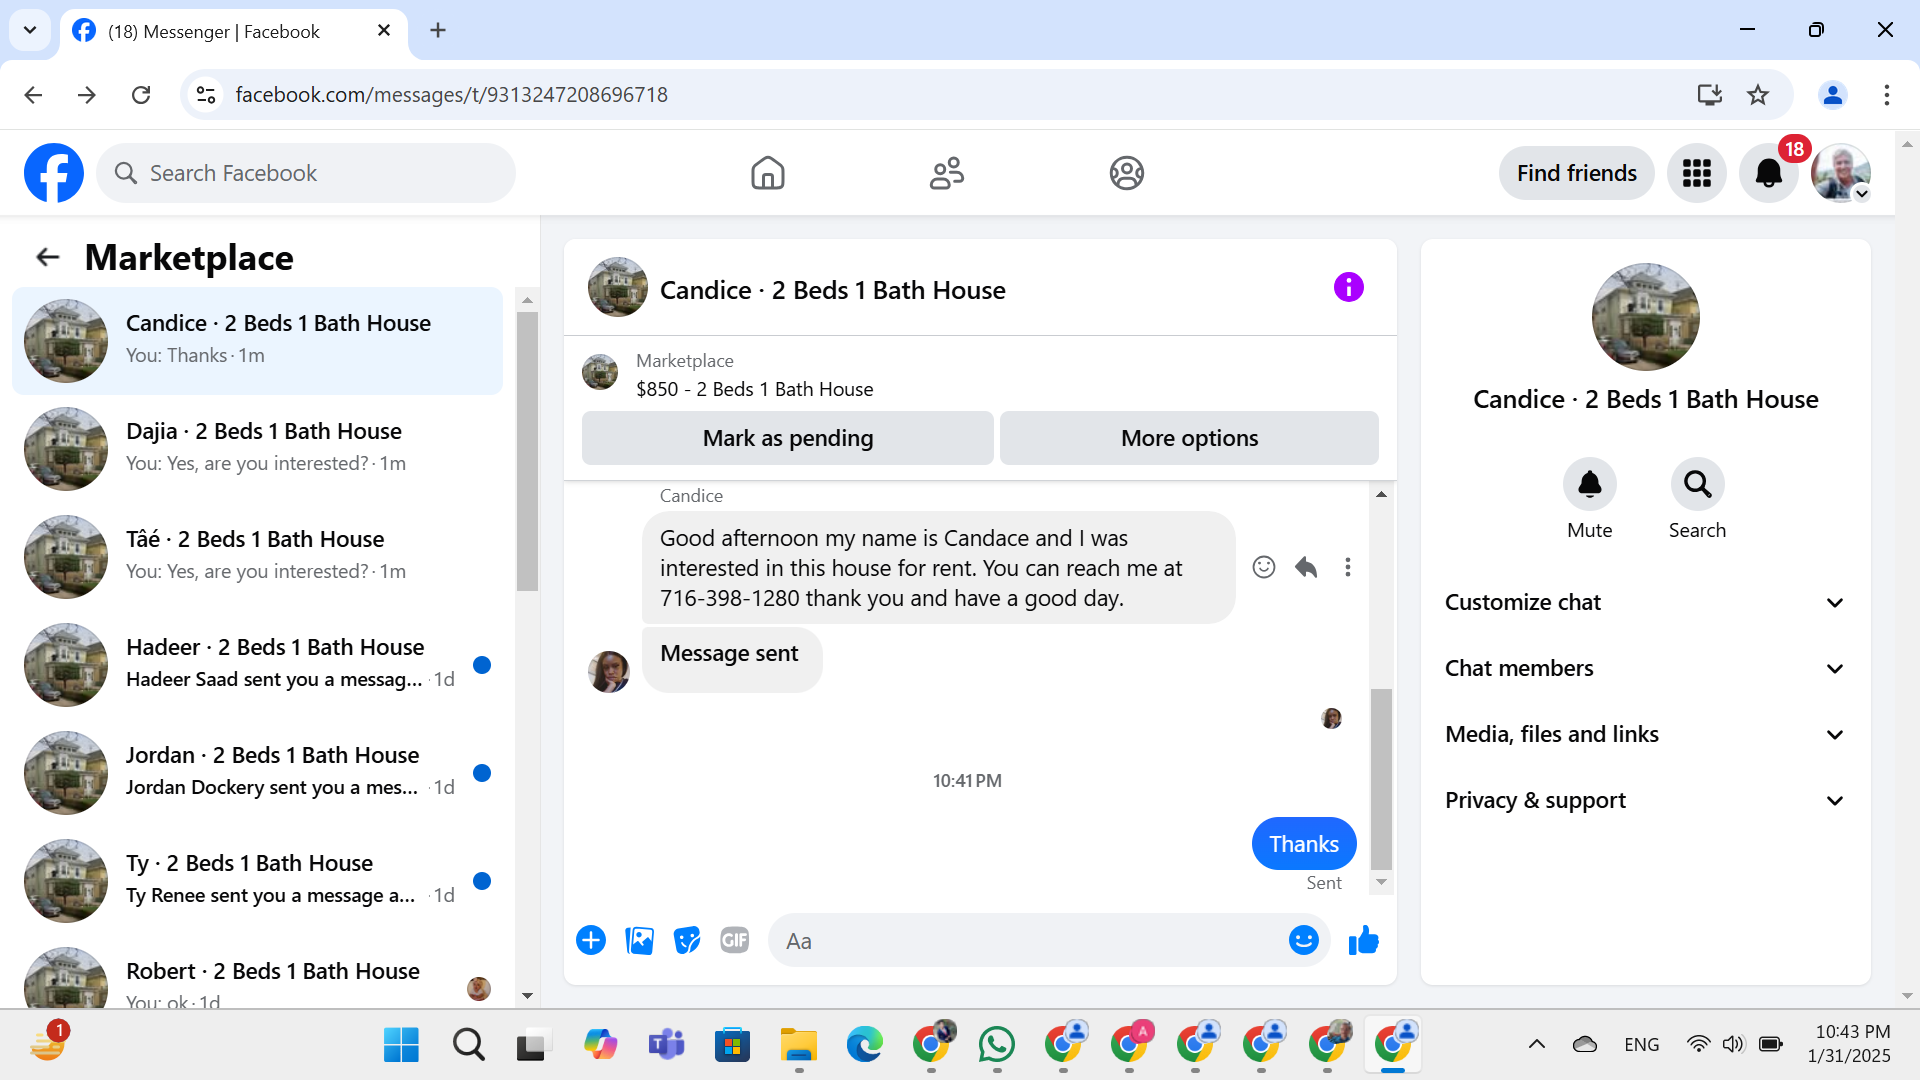Open the tab search dropdown arrow
Viewport: 1920px width, 1080px height.
(x=30, y=31)
